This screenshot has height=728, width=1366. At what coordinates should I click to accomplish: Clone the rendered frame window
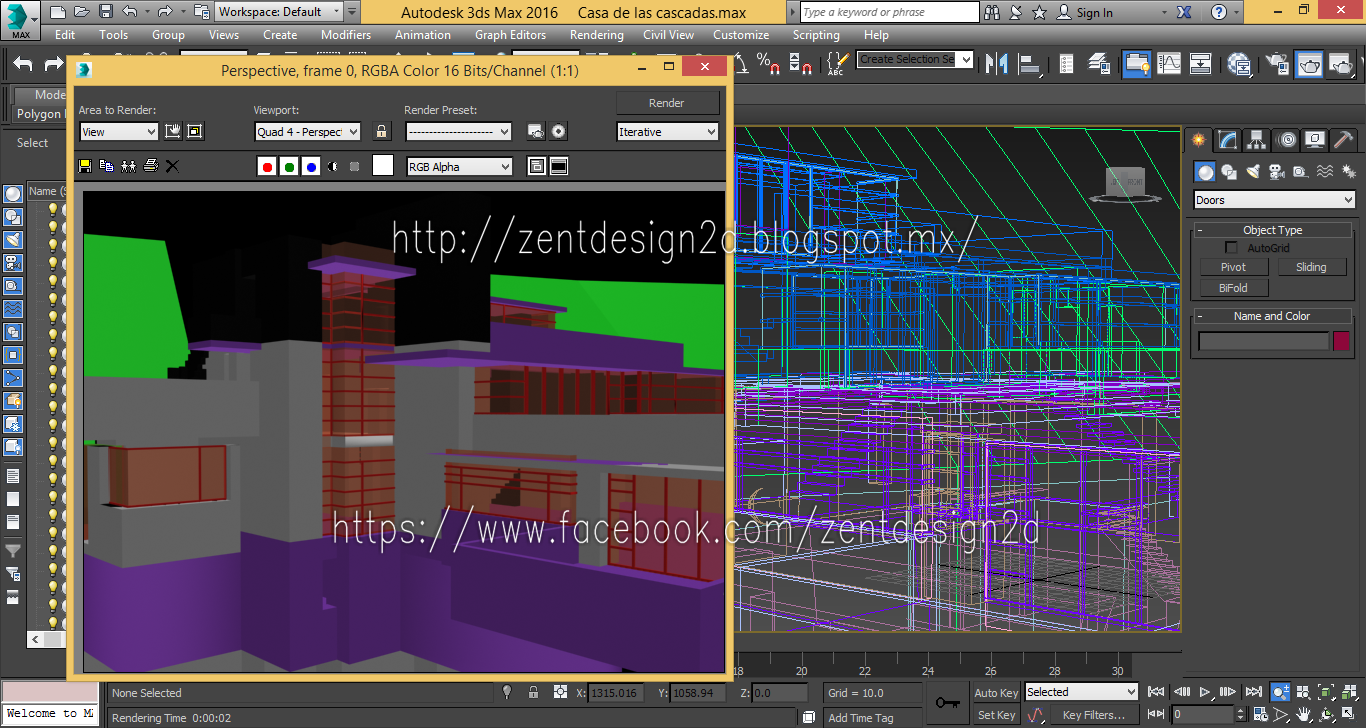click(128, 166)
